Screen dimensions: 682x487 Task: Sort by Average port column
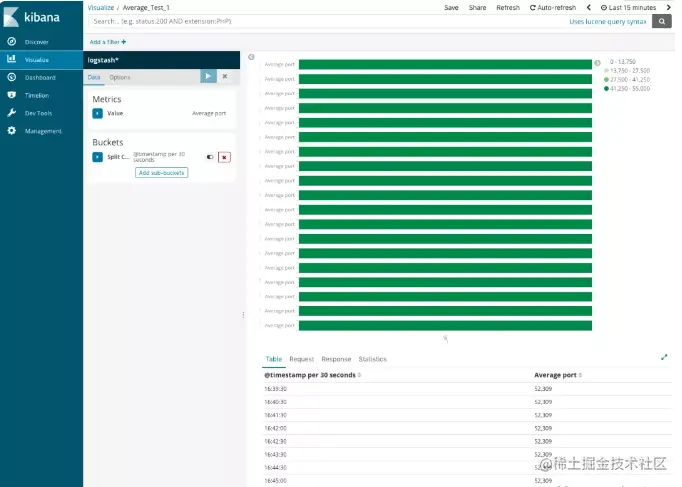(558, 375)
